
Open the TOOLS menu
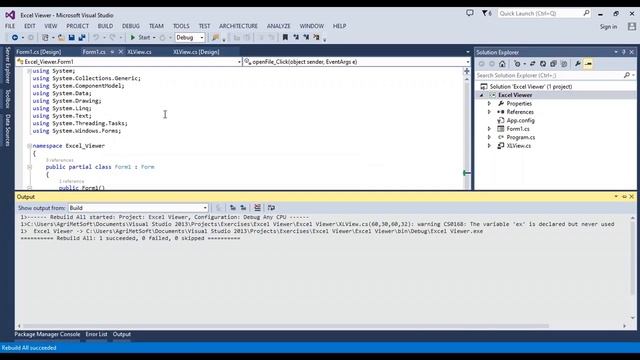181,26
